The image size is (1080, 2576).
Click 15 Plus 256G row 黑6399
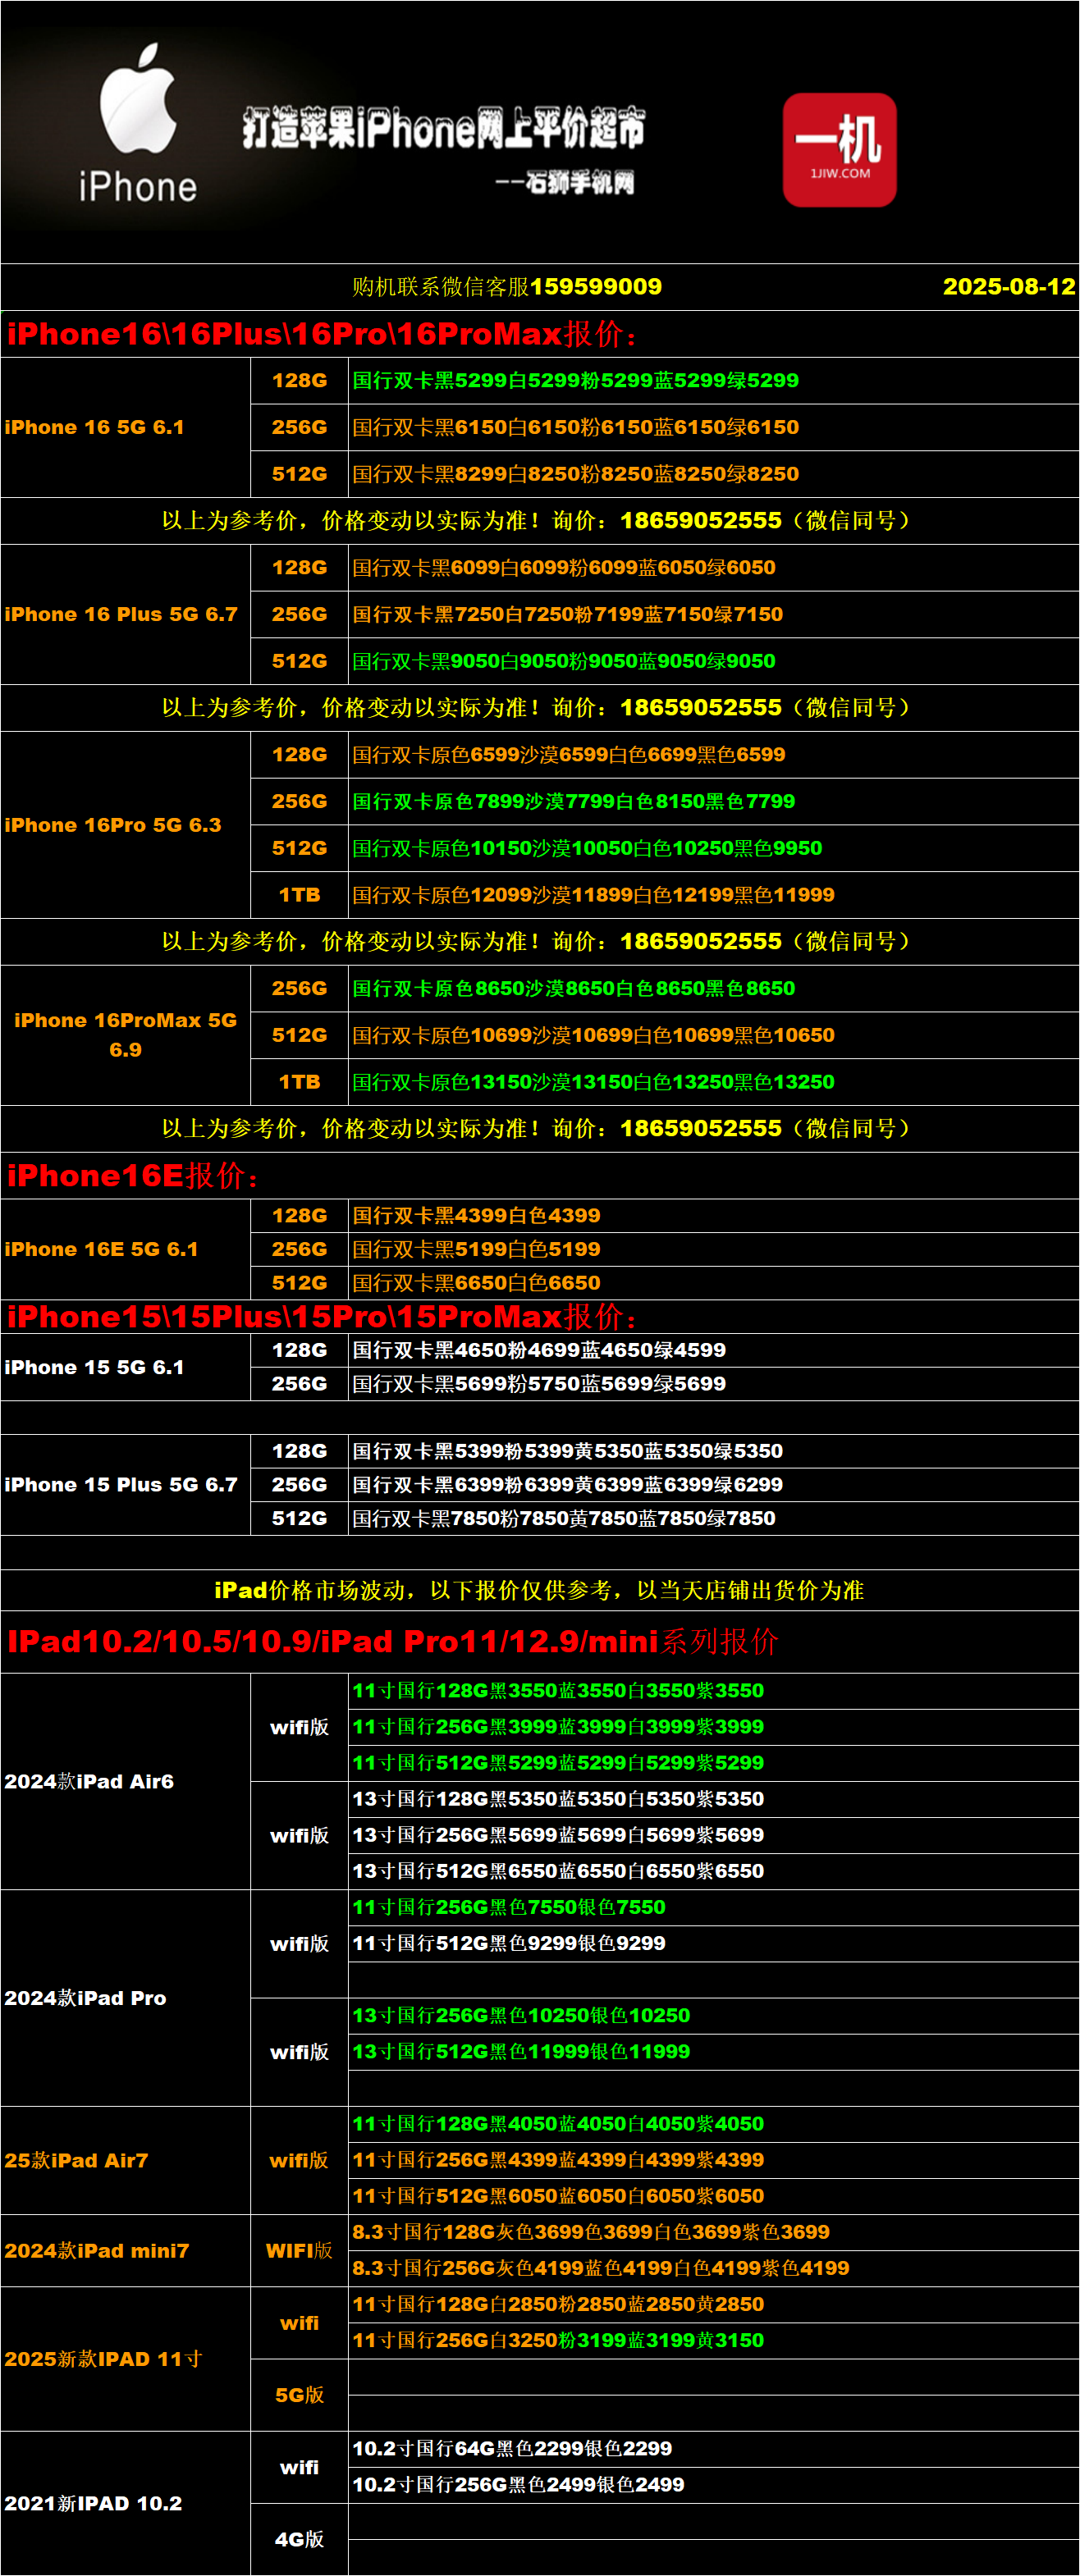[713, 1485]
